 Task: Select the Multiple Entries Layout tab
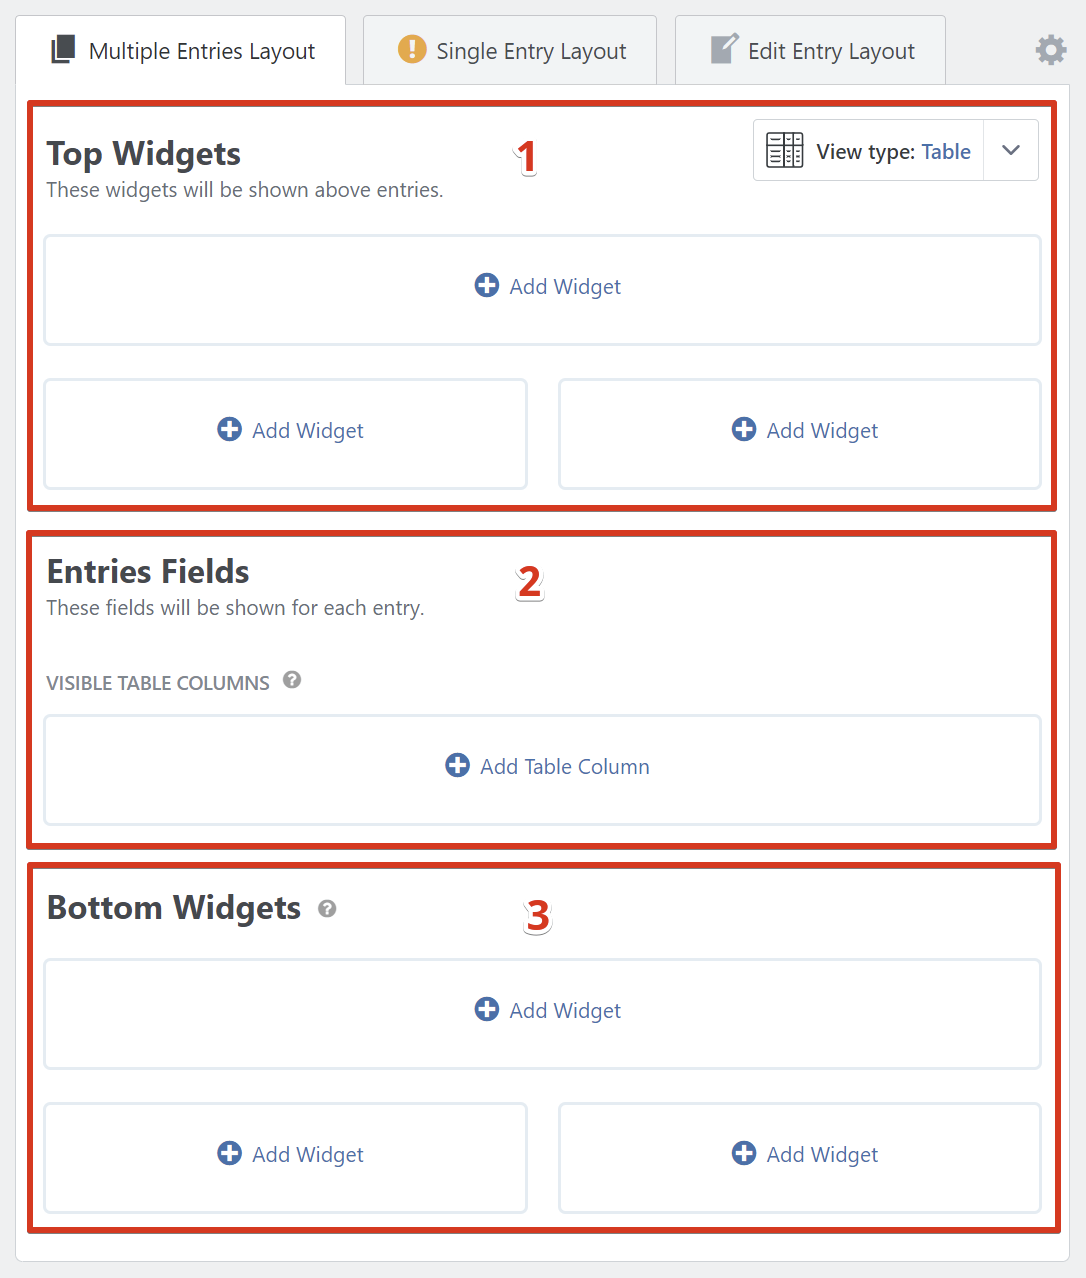[201, 51]
